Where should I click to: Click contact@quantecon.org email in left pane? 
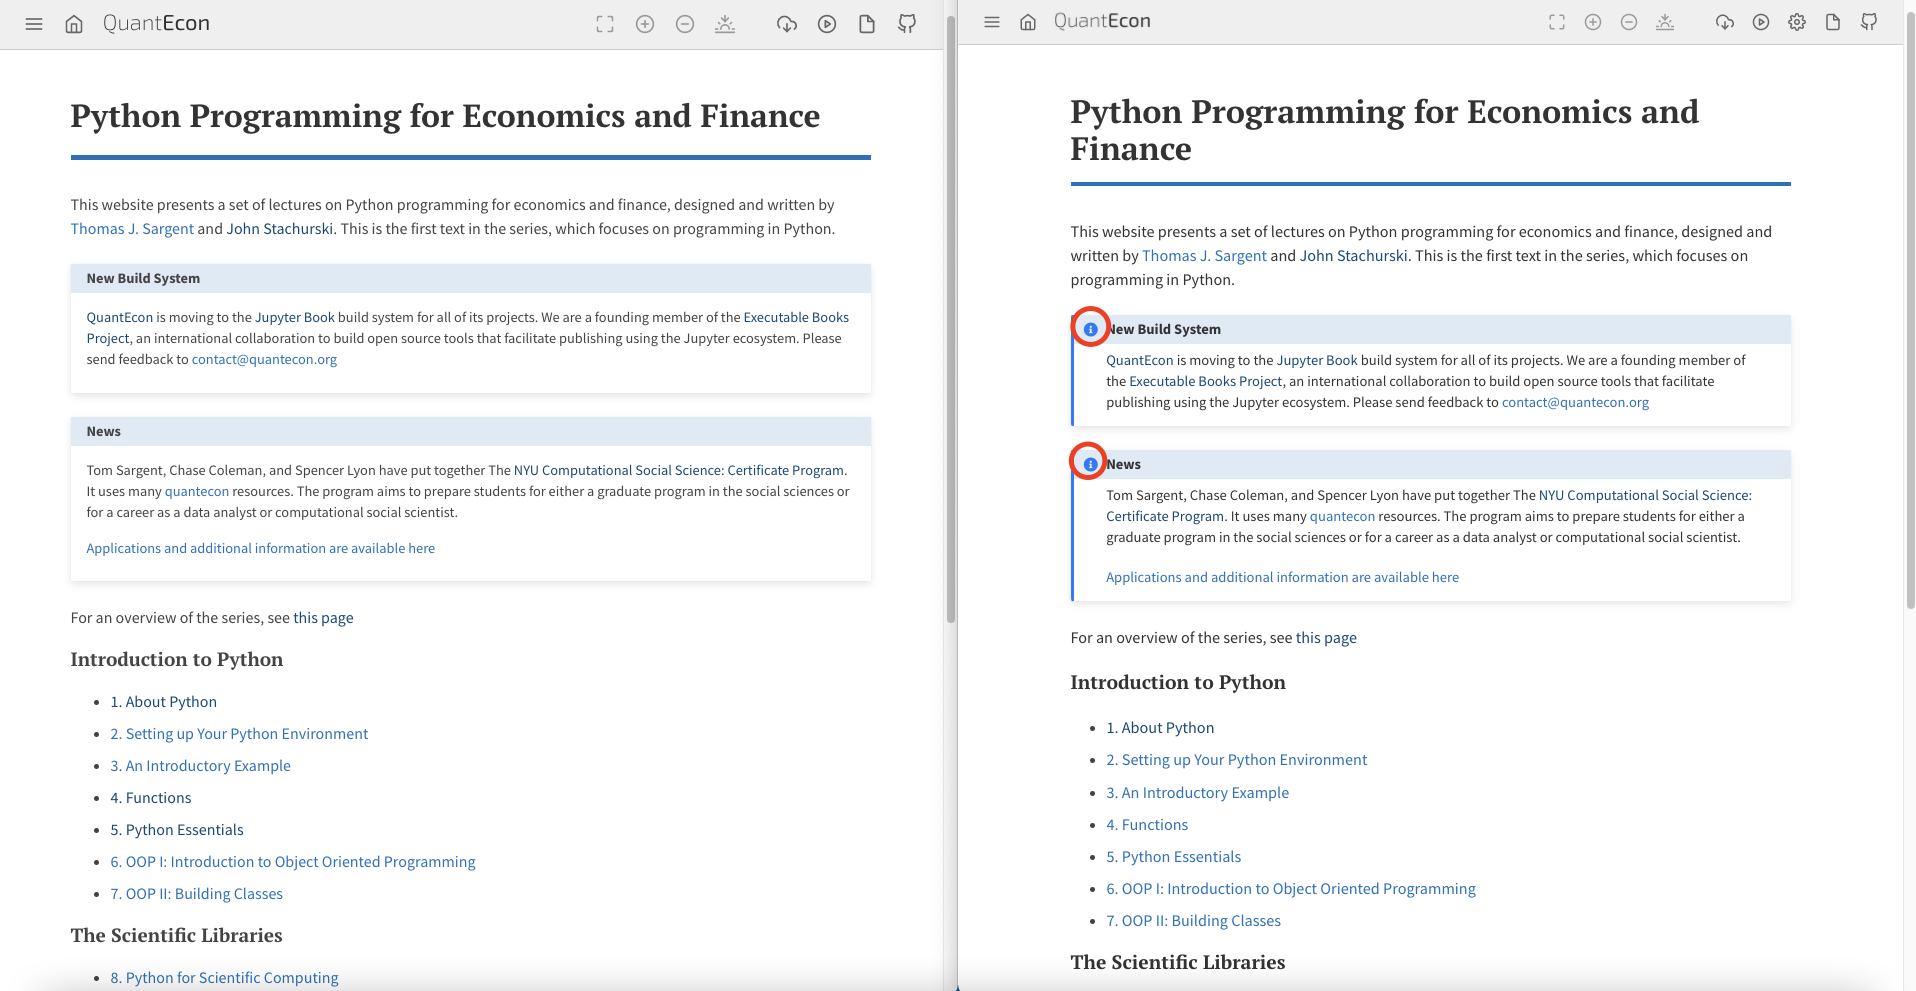tap(264, 359)
